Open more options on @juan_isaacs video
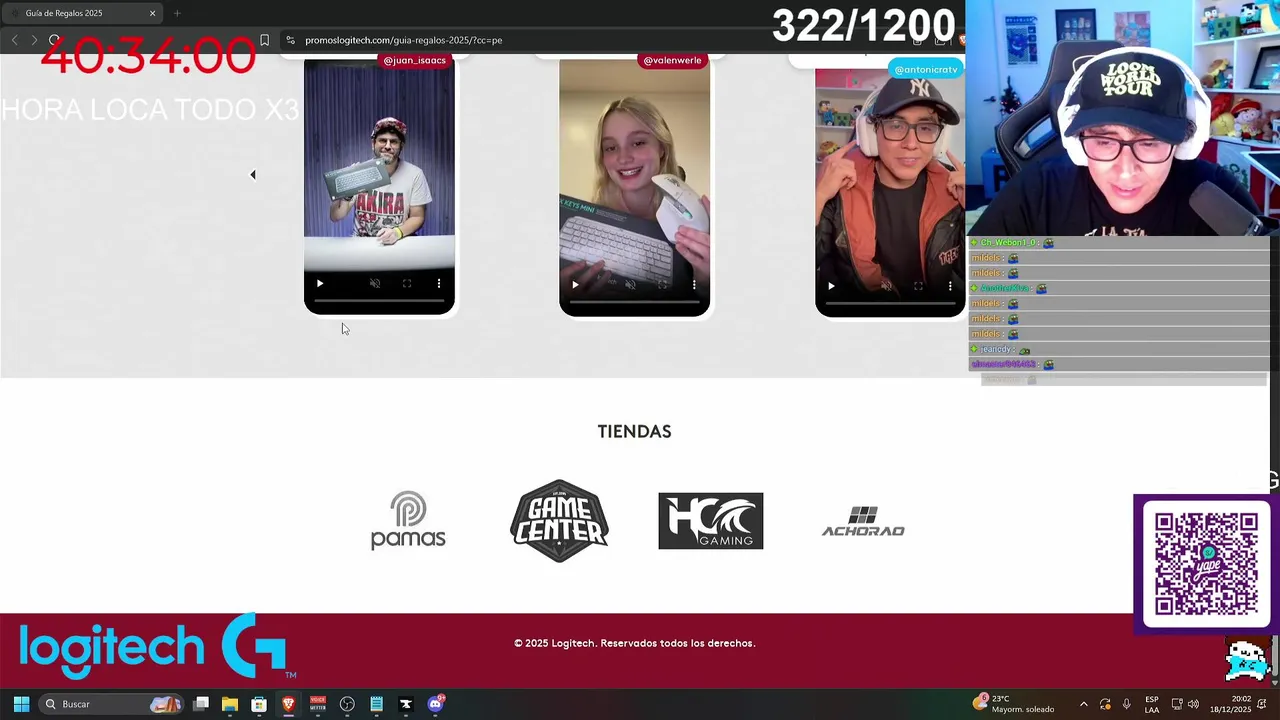This screenshot has height=720, width=1280. [x=439, y=284]
